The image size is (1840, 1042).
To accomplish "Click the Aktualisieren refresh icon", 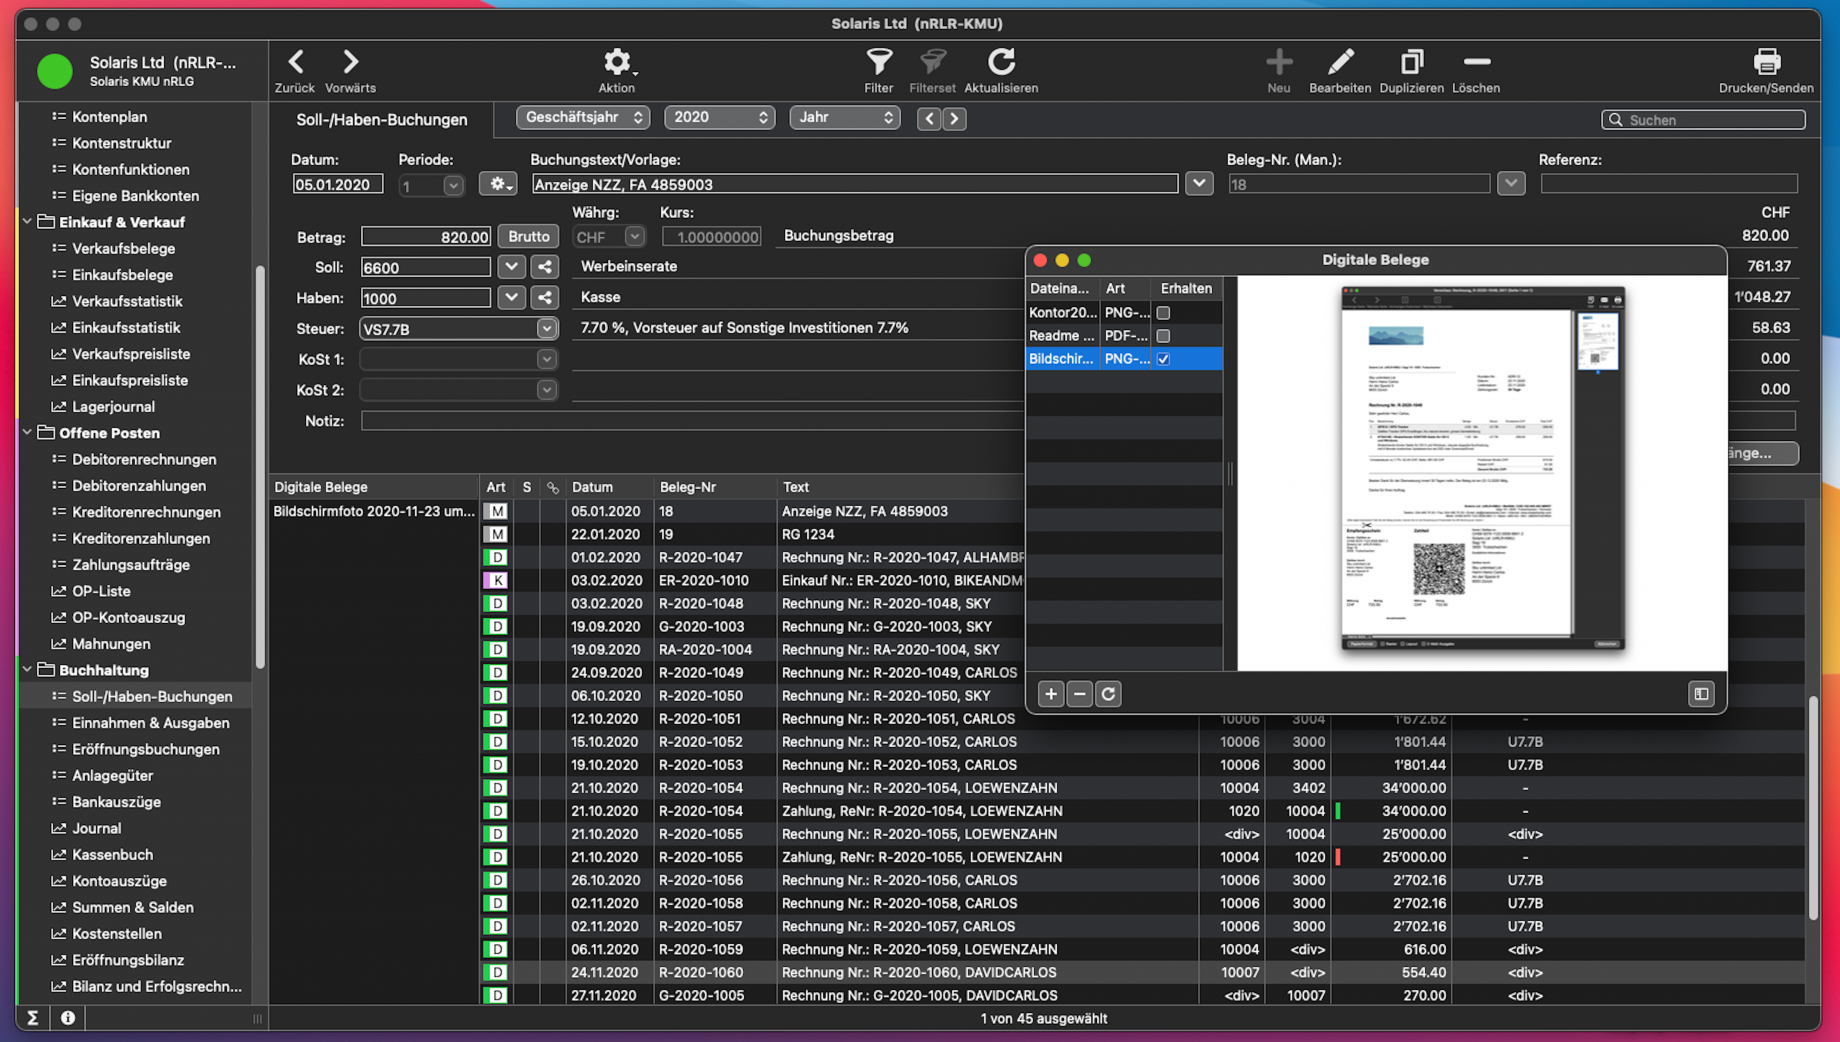I will (x=1001, y=63).
